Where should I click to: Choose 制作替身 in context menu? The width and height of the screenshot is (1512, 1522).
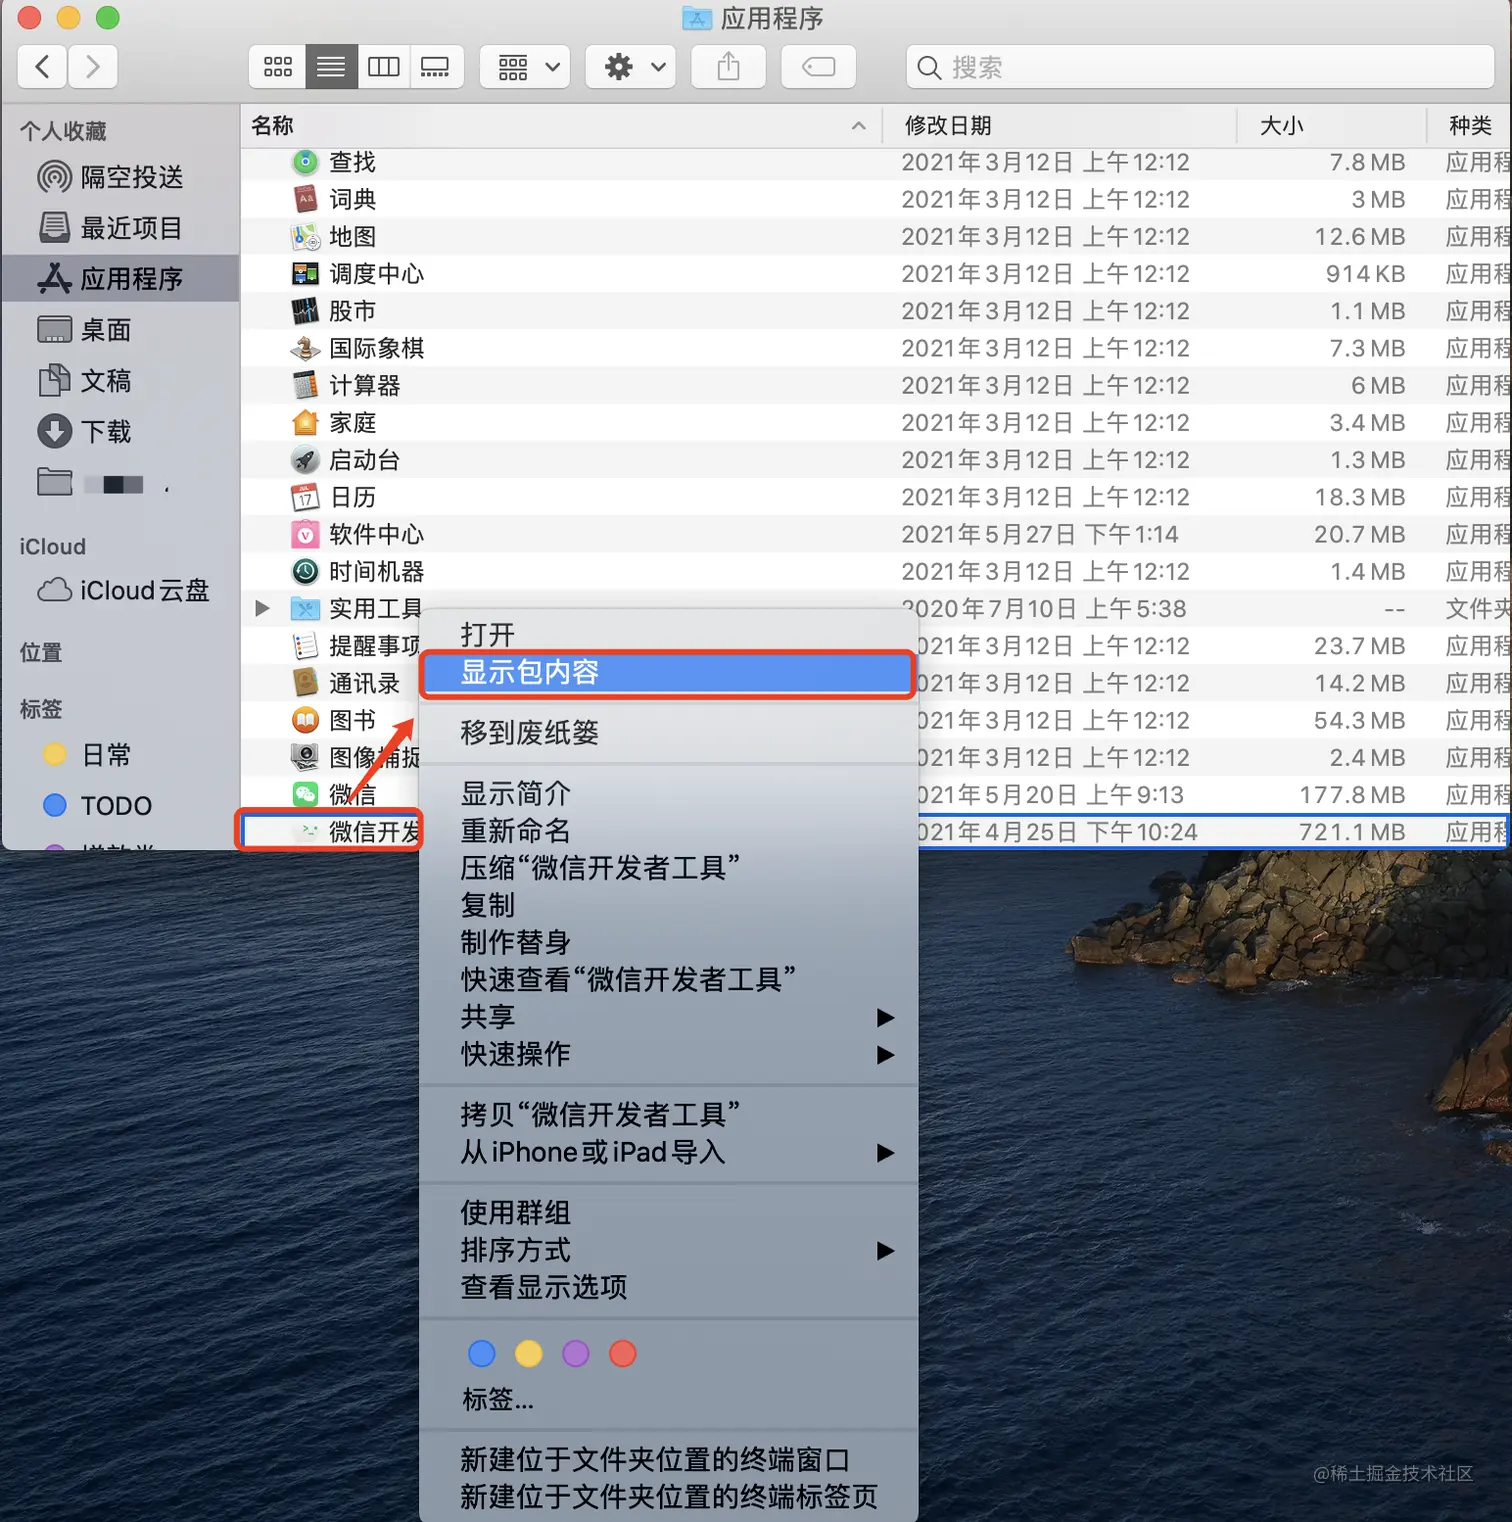pos(668,942)
